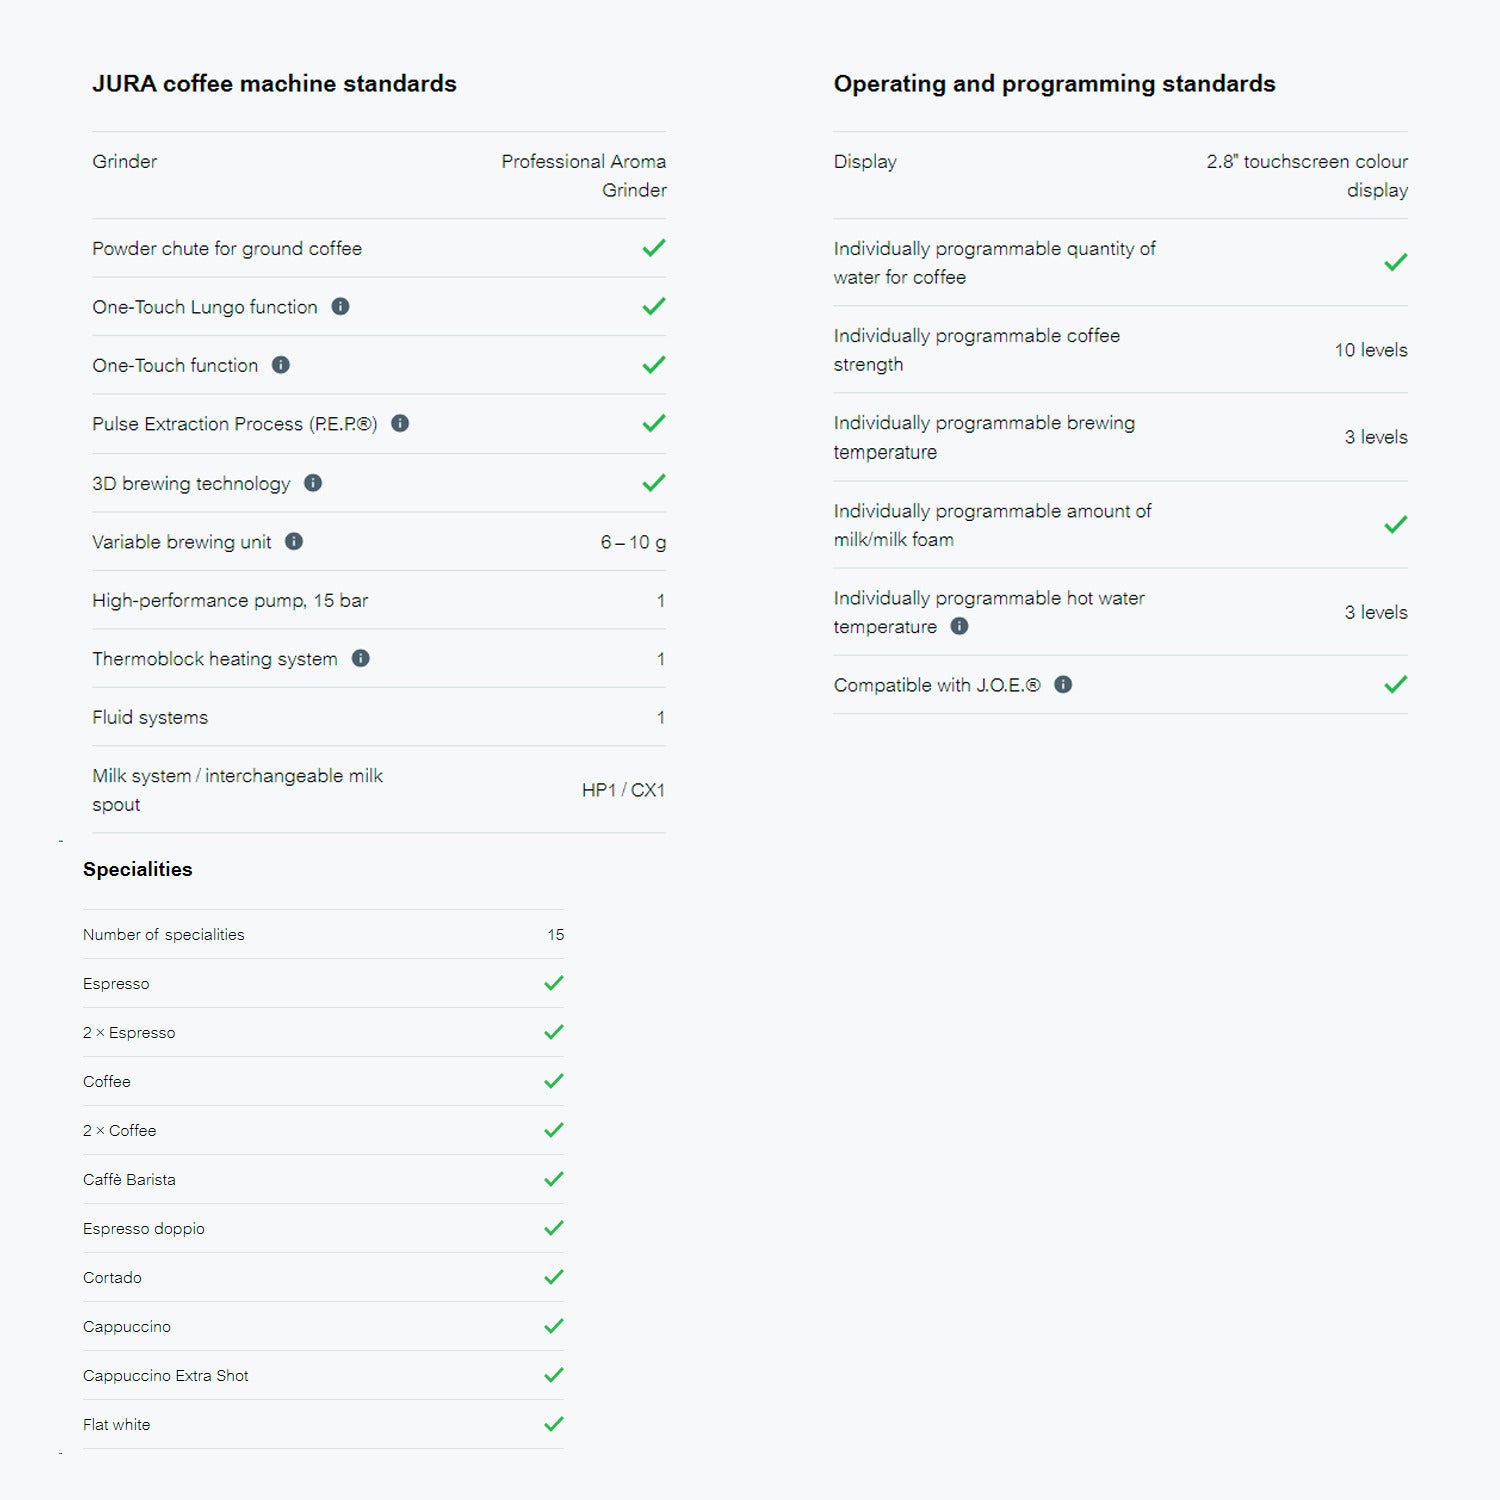Click JURA coffee machine standards heading
1500x1500 pixels.
click(274, 84)
